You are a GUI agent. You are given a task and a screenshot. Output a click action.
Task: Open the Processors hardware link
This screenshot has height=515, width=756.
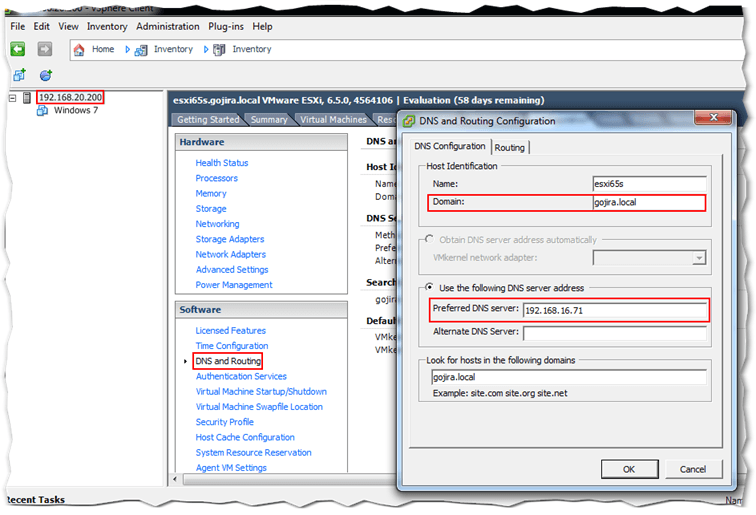click(x=216, y=178)
